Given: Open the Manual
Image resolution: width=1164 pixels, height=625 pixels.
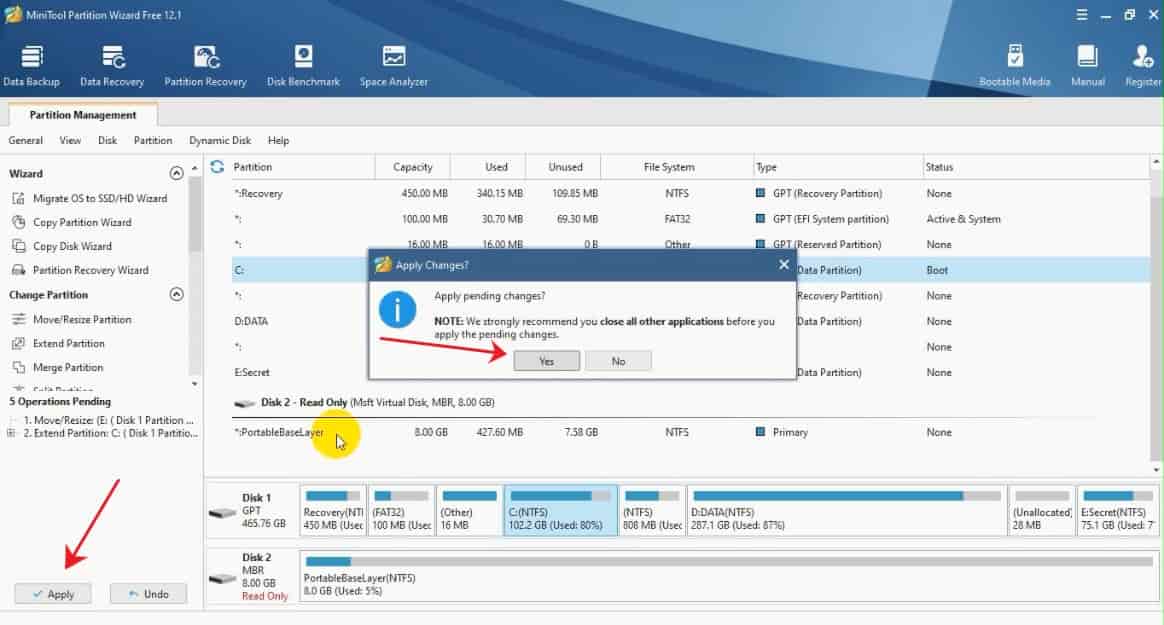Looking at the screenshot, I should pyautogui.click(x=1088, y=65).
